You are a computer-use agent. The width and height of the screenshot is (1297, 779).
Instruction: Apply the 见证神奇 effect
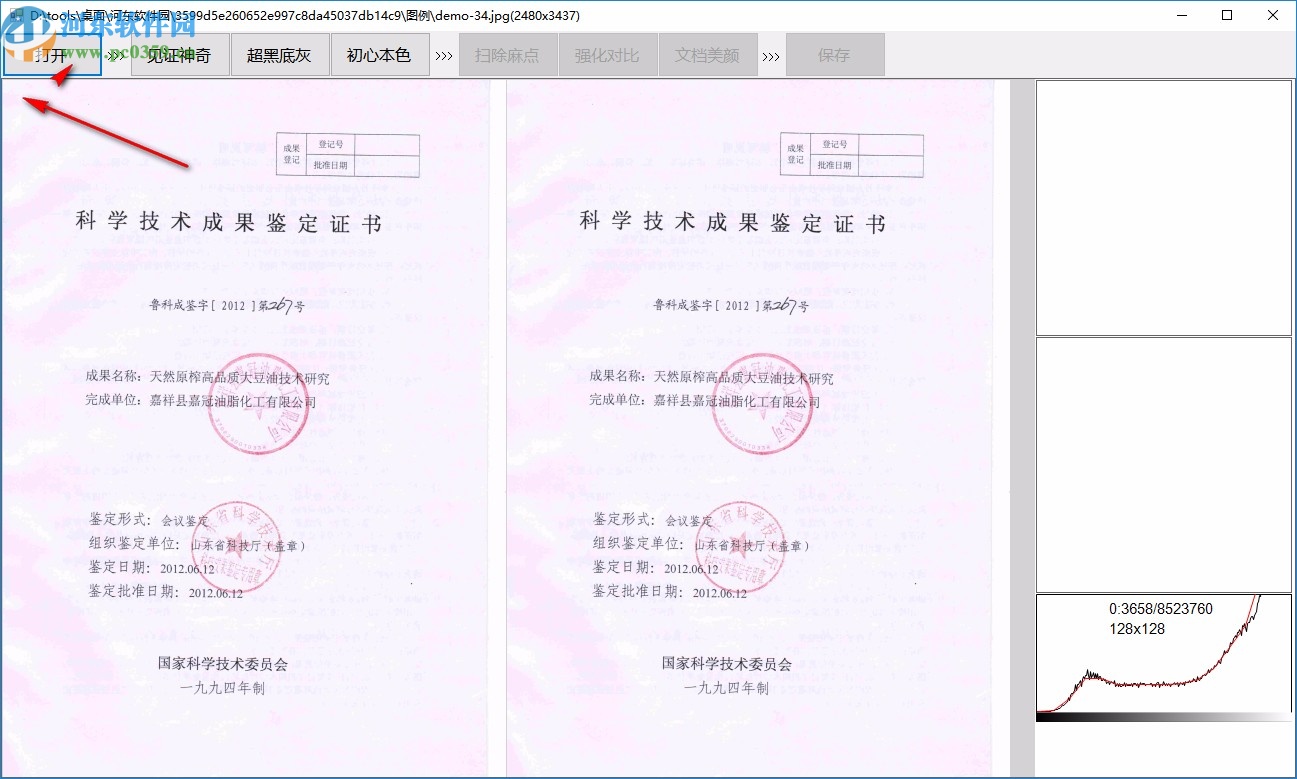pos(179,55)
